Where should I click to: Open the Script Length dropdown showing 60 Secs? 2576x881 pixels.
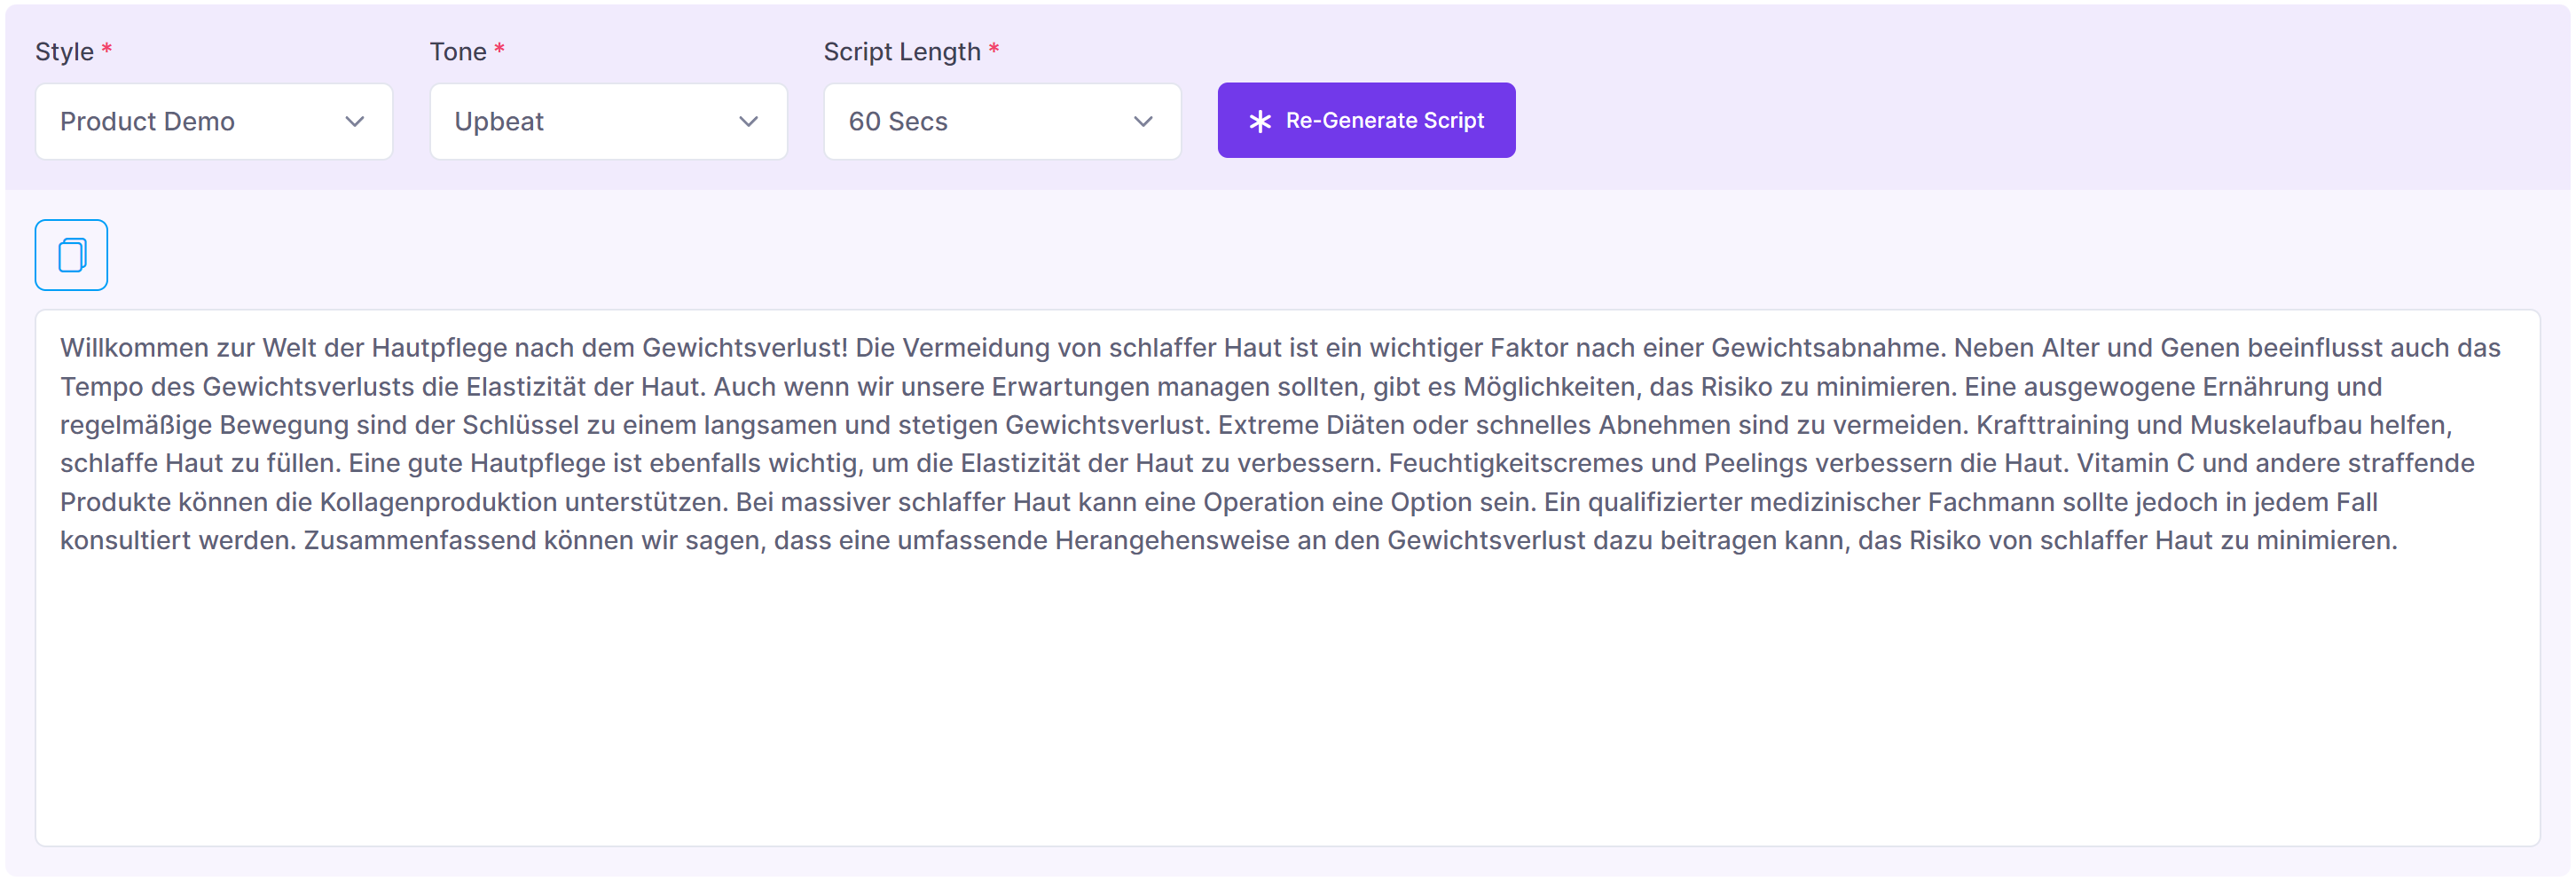pyautogui.click(x=1002, y=121)
